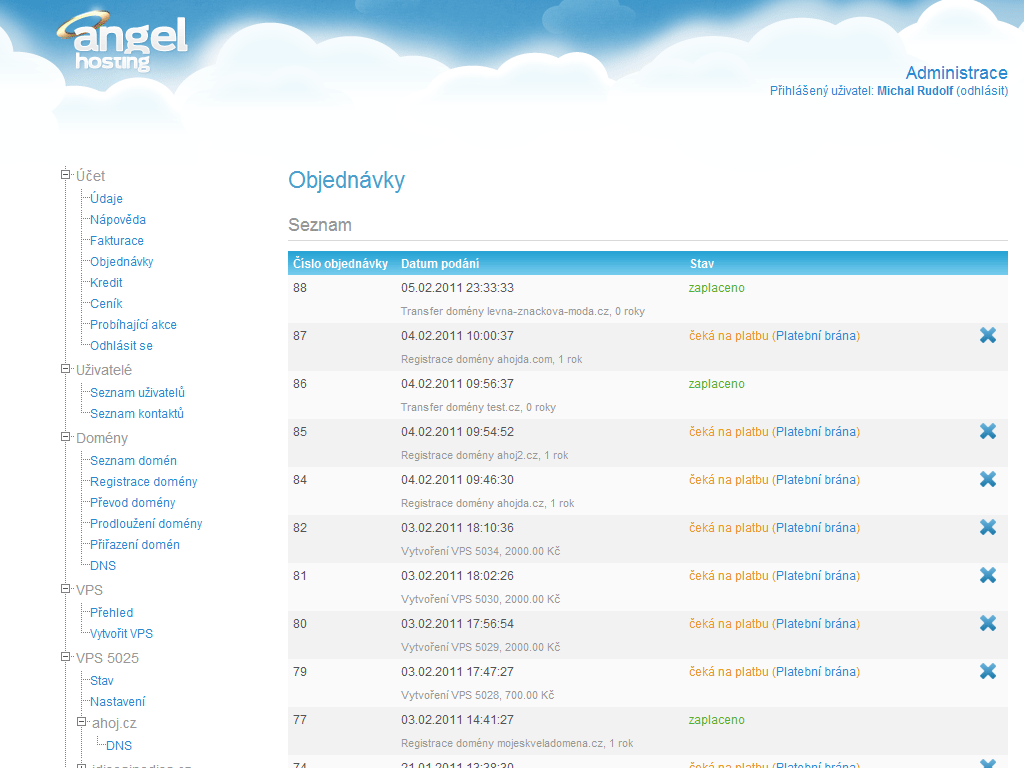Click delete icon for order 82
The image size is (1024, 768).
coord(987,527)
